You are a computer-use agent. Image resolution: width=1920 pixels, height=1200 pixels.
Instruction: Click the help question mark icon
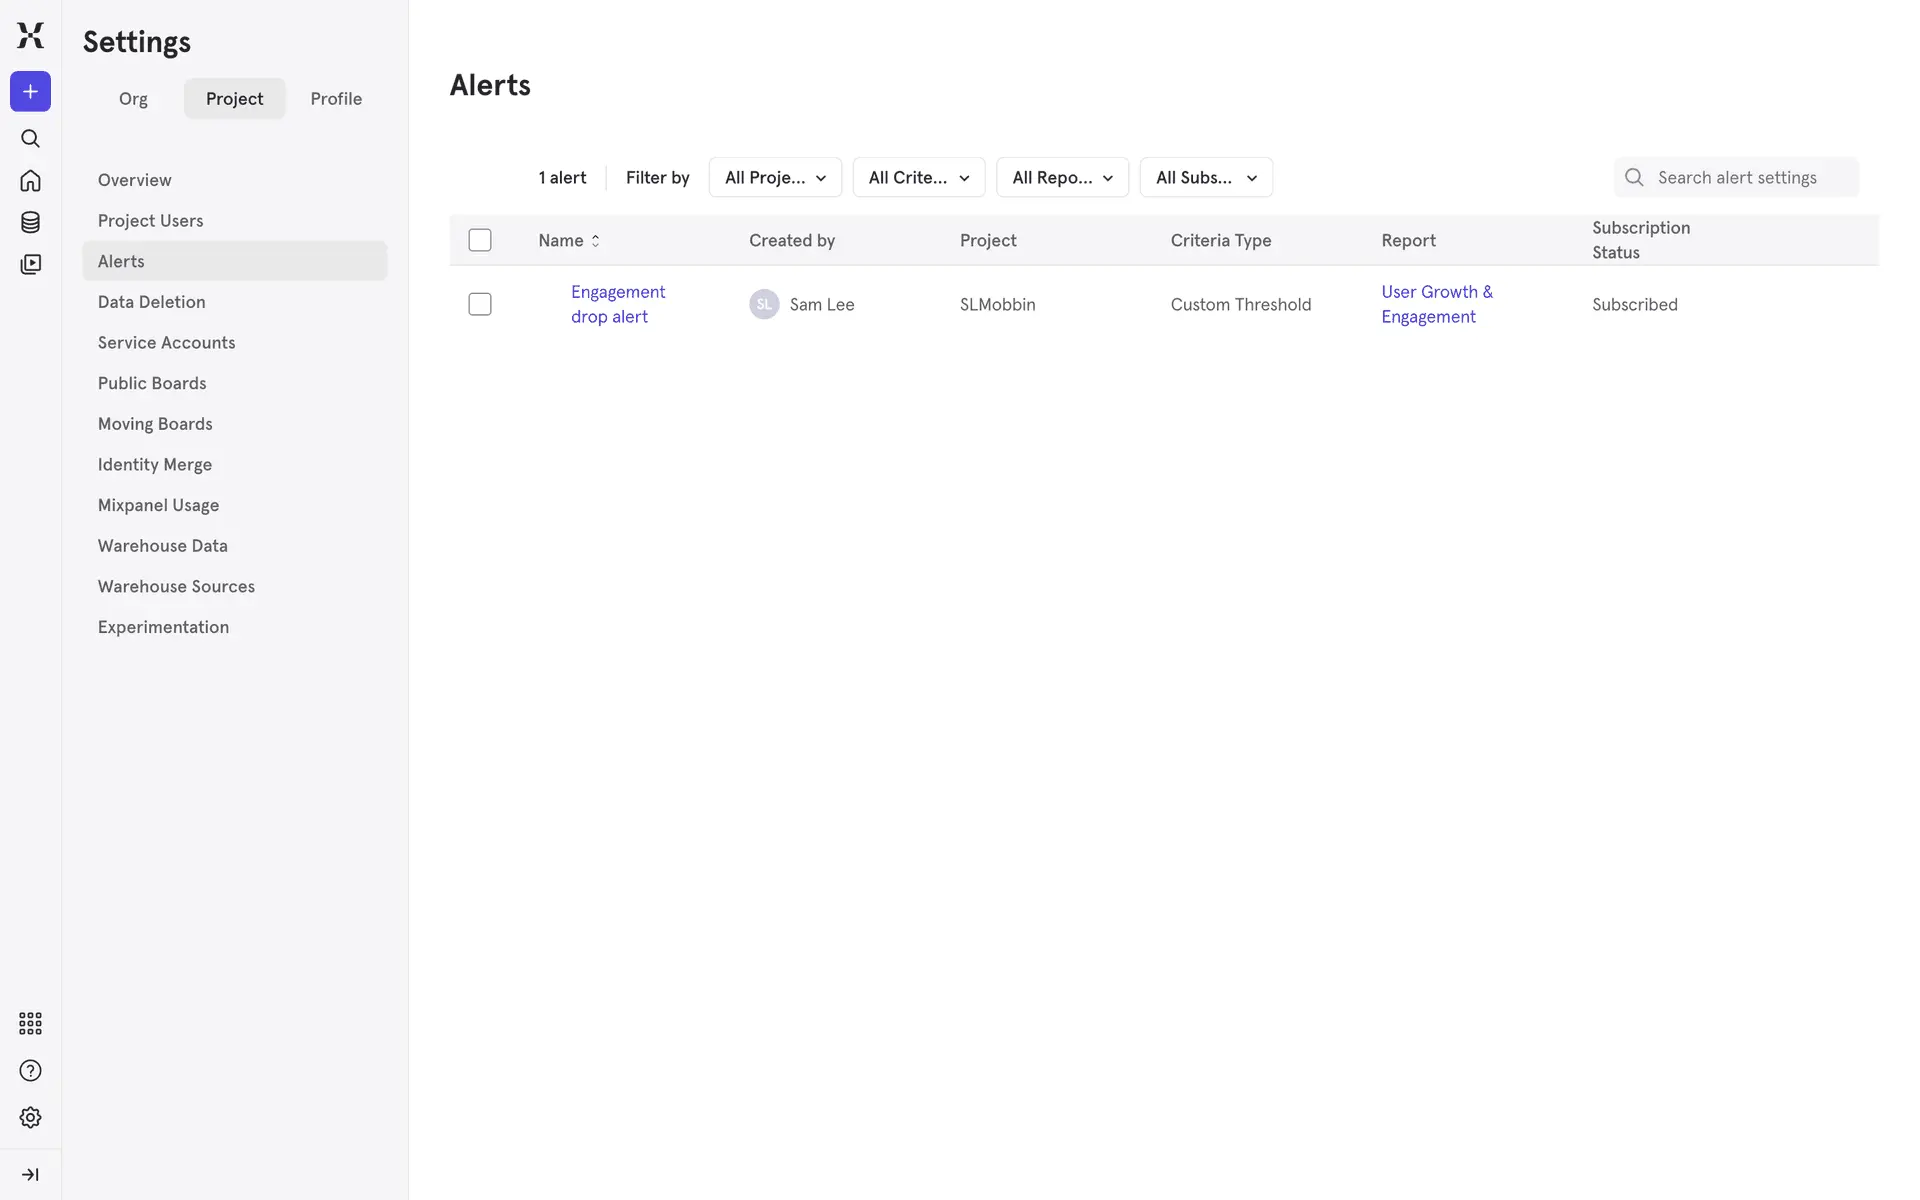click(x=30, y=1071)
